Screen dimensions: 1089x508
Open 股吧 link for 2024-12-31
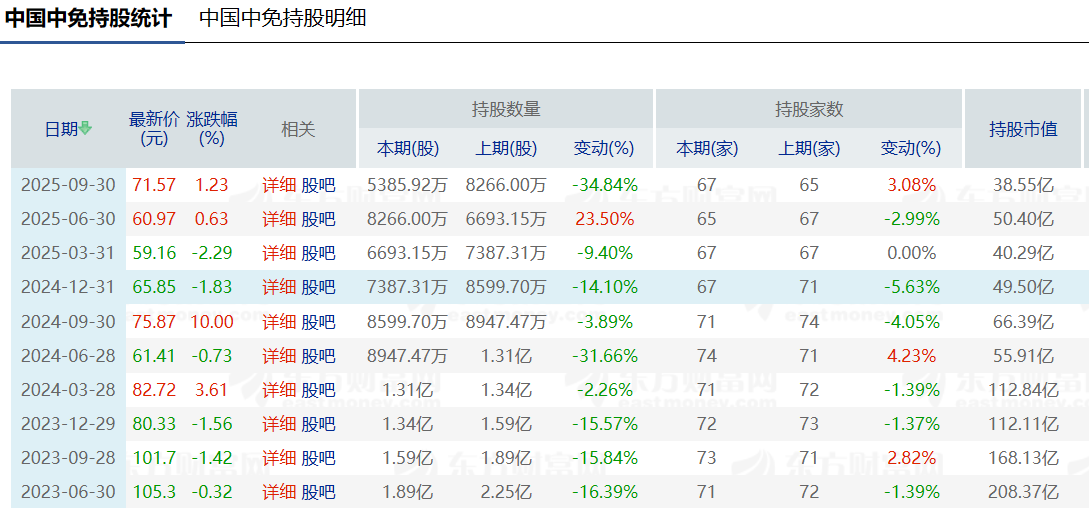pyautogui.click(x=318, y=288)
